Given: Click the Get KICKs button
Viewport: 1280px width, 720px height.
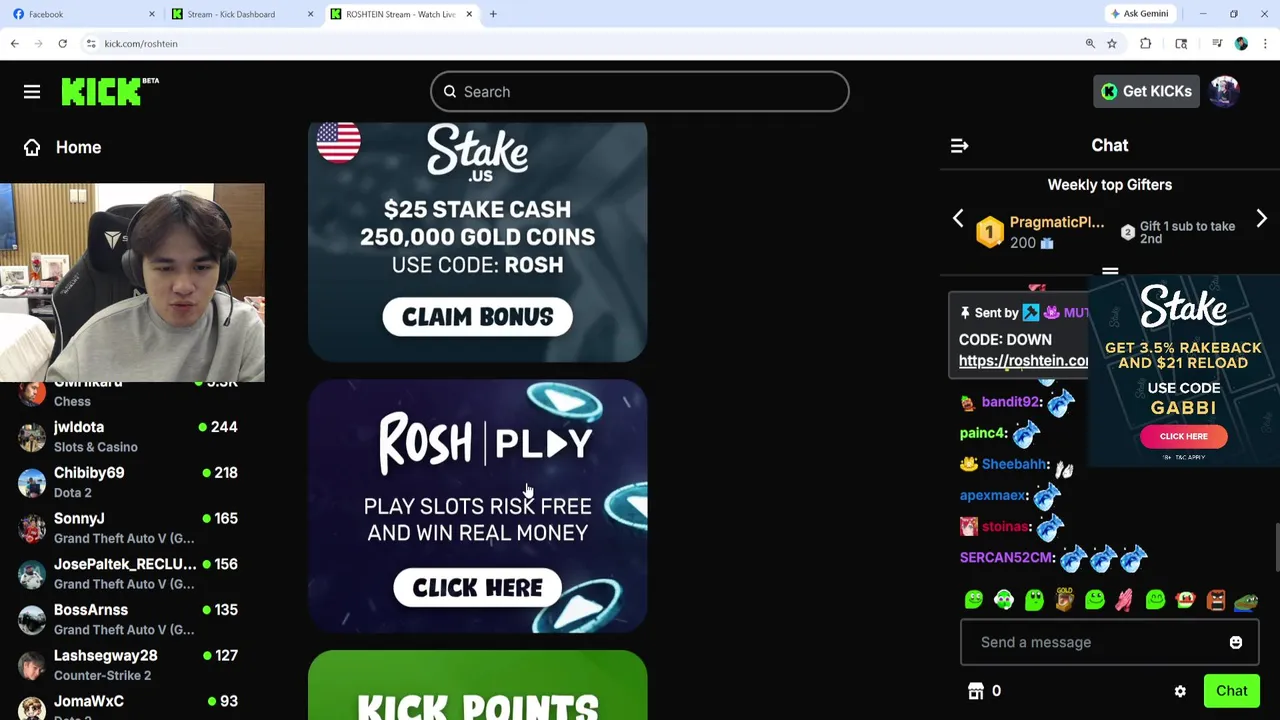Looking at the screenshot, I should click(x=1146, y=91).
